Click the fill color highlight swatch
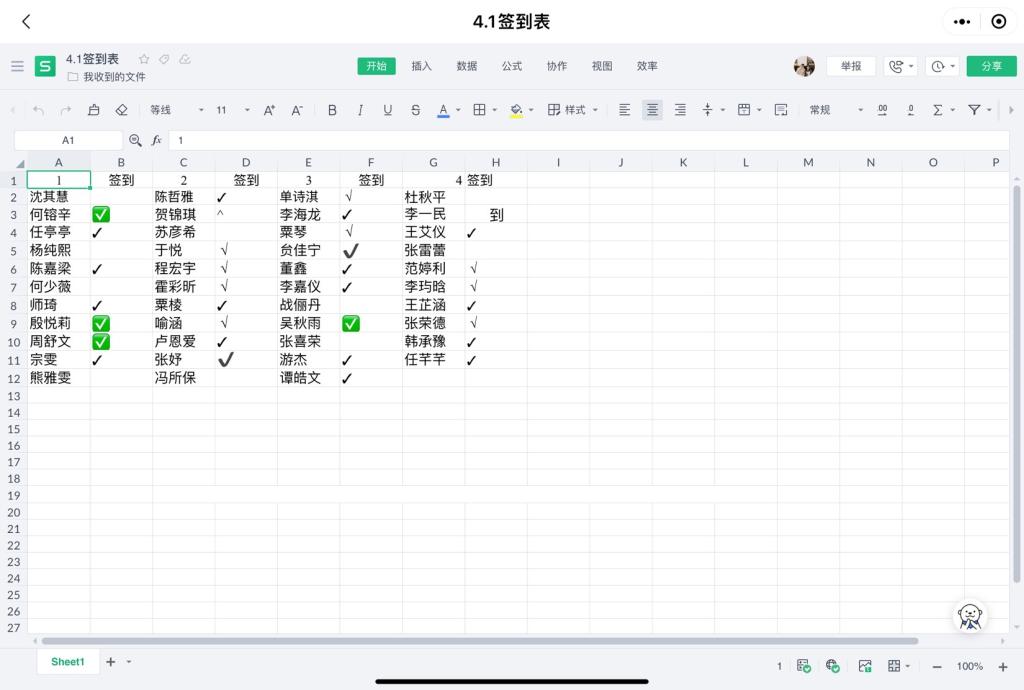The height and width of the screenshot is (690, 1024). pyautogui.click(x=516, y=110)
